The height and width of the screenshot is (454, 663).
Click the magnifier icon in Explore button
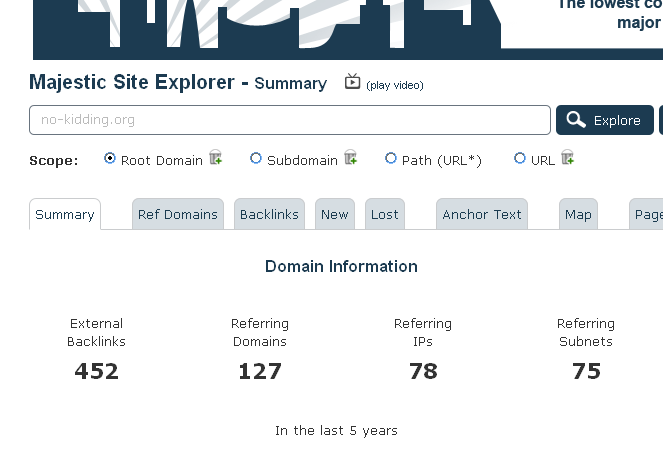[576, 120]
